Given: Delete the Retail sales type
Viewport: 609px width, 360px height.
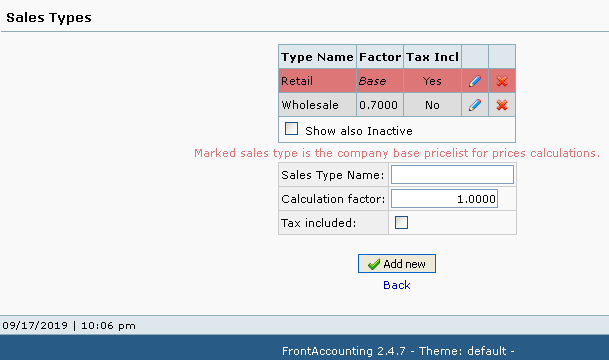Looking at the screenshot, I should 502,81.
